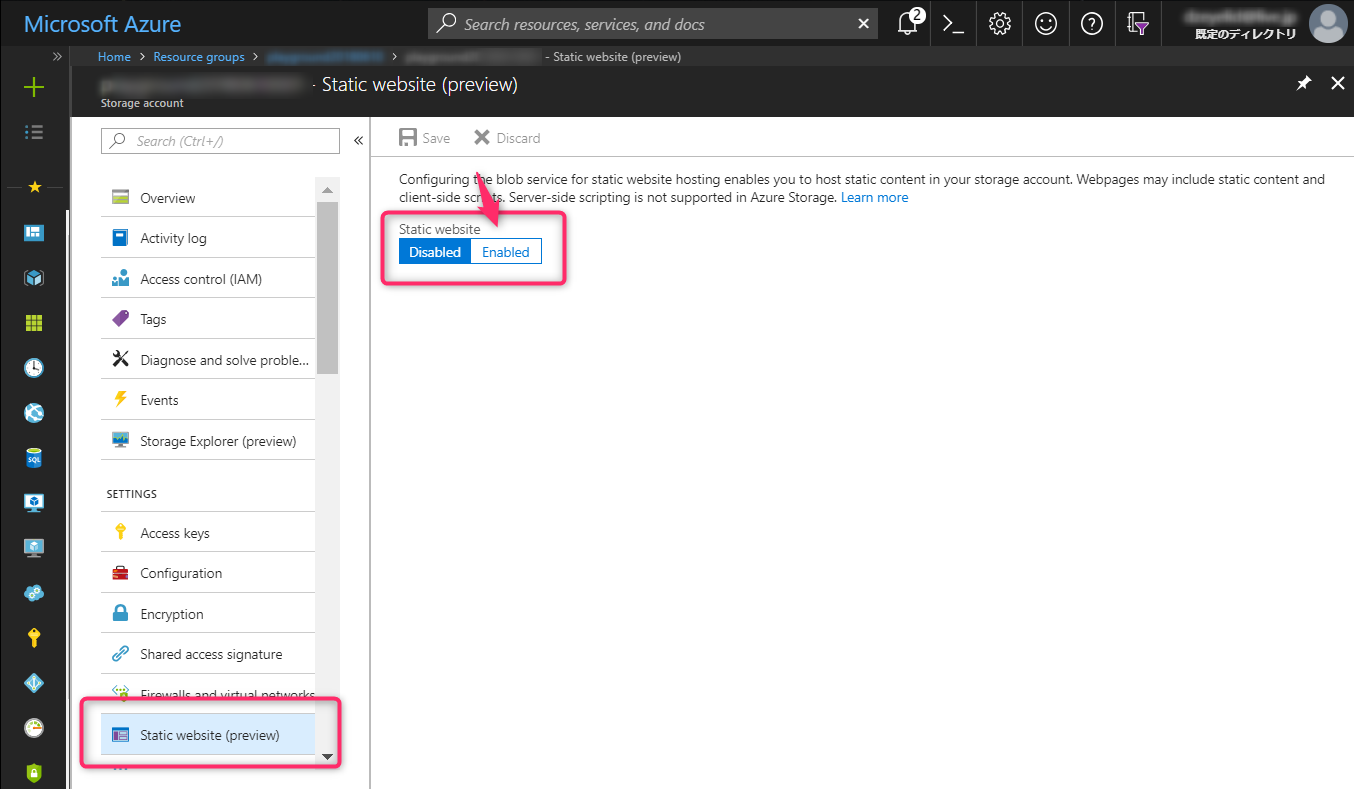Click the resource search field
The height and width of the screenshot is (789, 1354).
pyautogui.click(x=650, y=23)
